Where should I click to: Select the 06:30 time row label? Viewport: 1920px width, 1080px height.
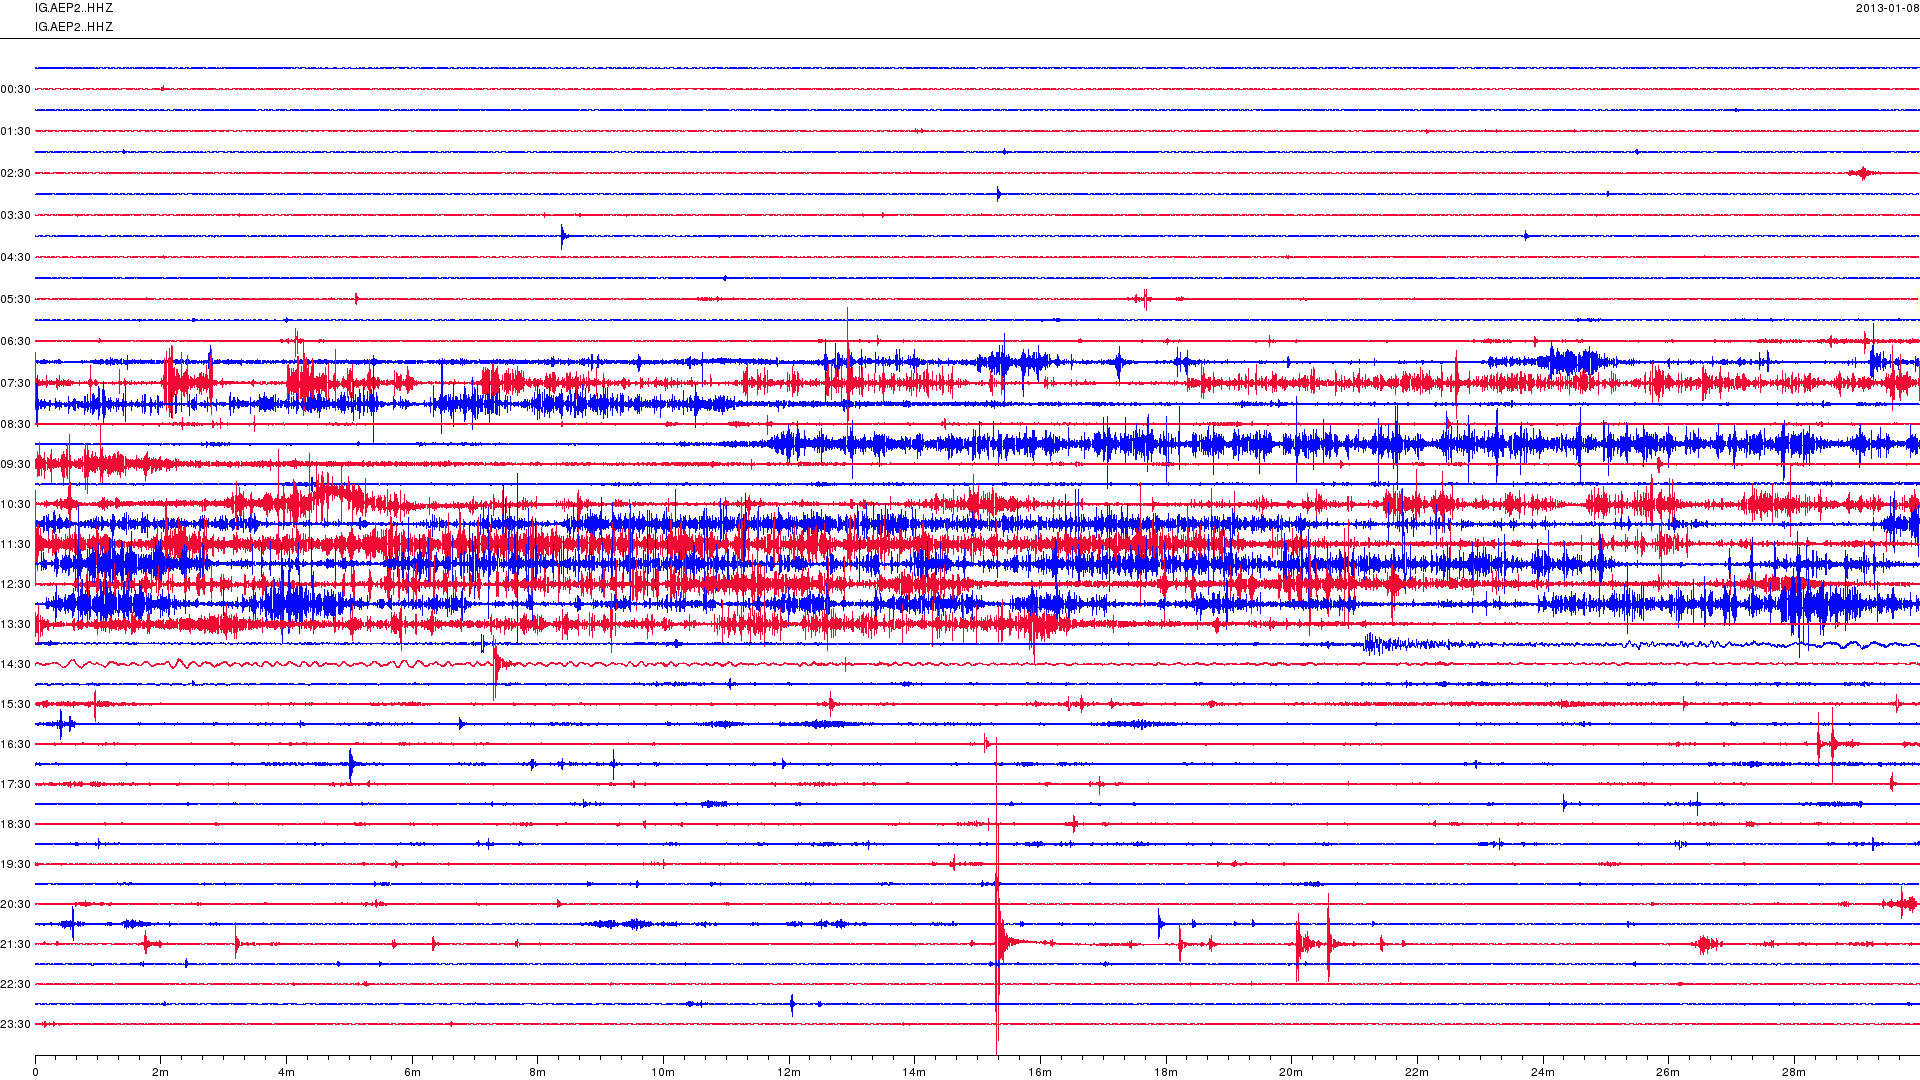click(16, 341)
